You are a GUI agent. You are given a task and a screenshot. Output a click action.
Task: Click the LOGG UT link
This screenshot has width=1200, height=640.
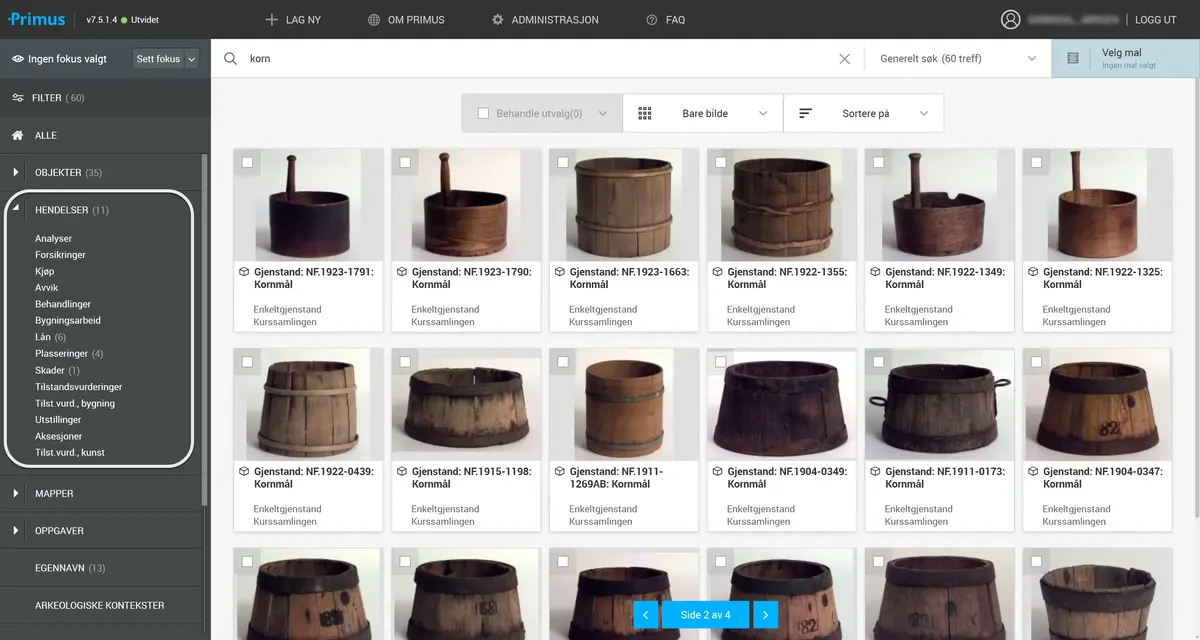pos(1155,20)
